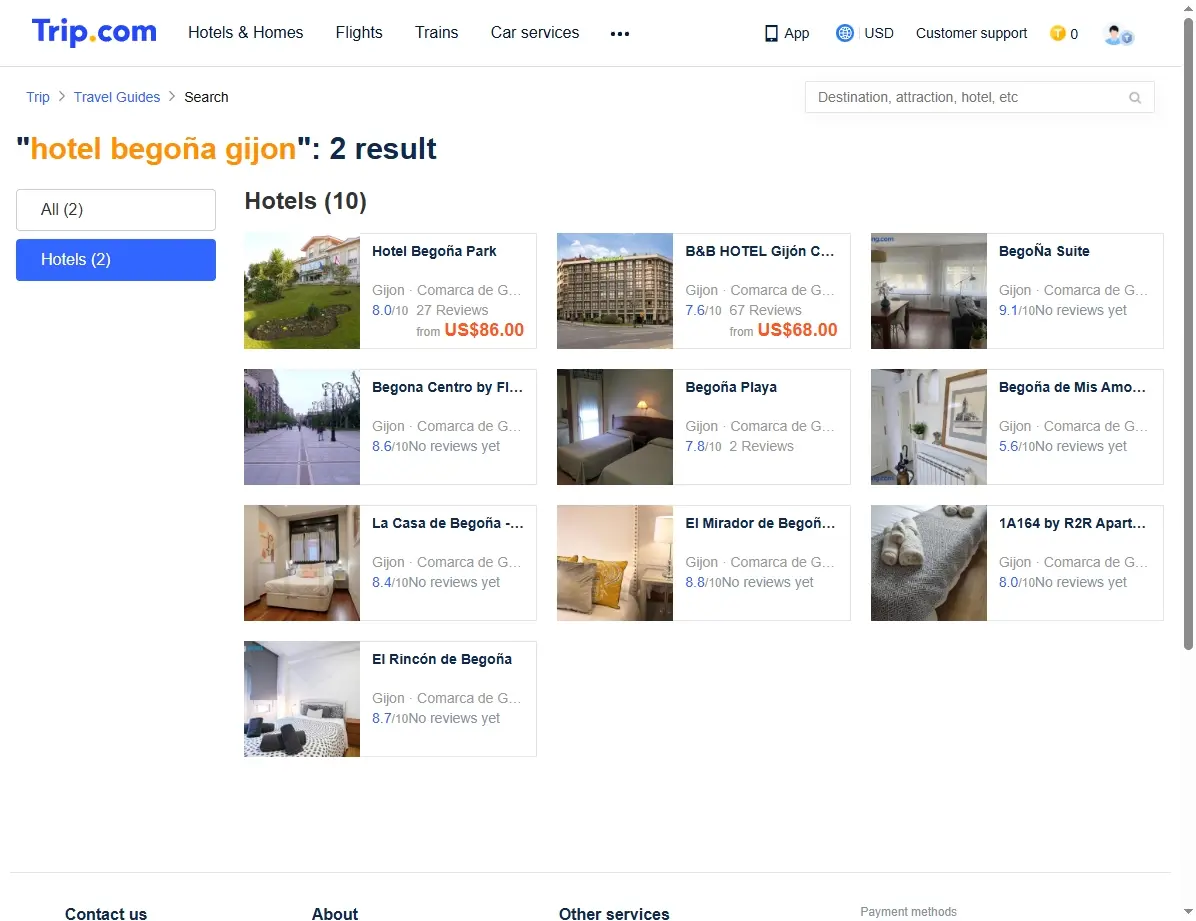Open the App phone icon
The width and height of the screenshot is (1196, 921).
point(771,34)
